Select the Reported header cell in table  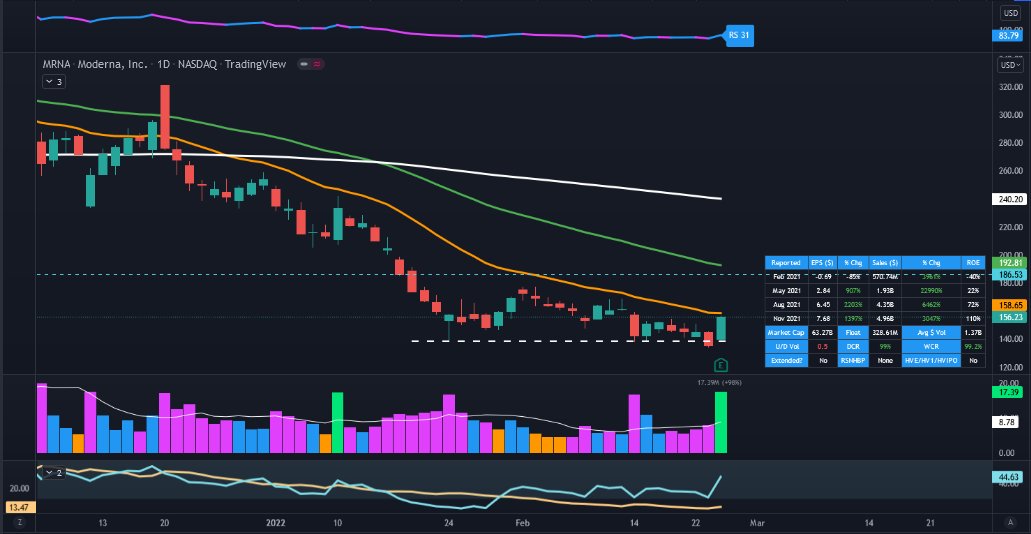[x=786, y=262]
